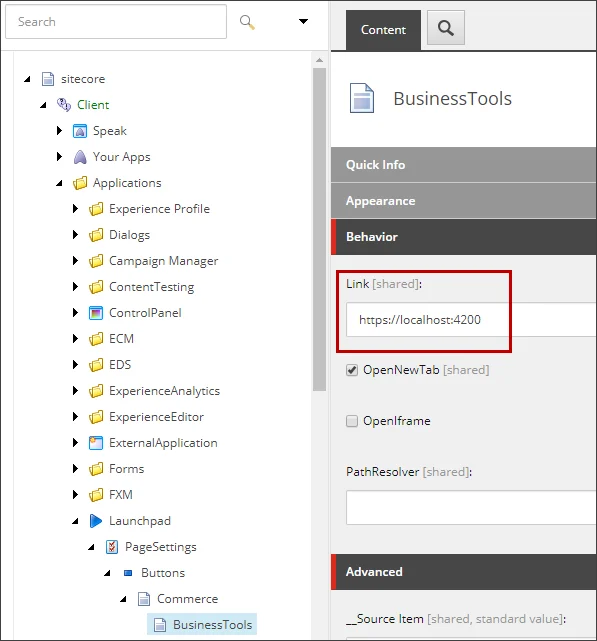Screen dimensions: 597x641
Task: Collapse the PageSettings node
Action: click(91, 547)
